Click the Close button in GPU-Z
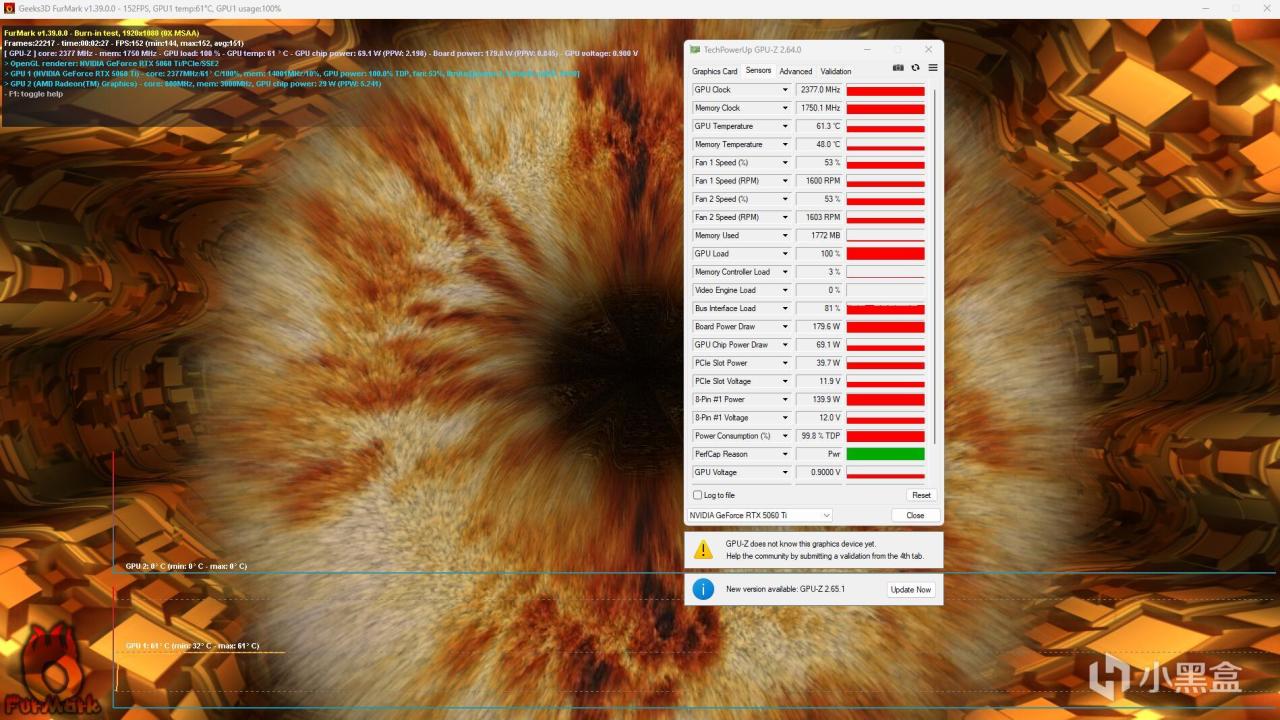 tap(915, 515)
